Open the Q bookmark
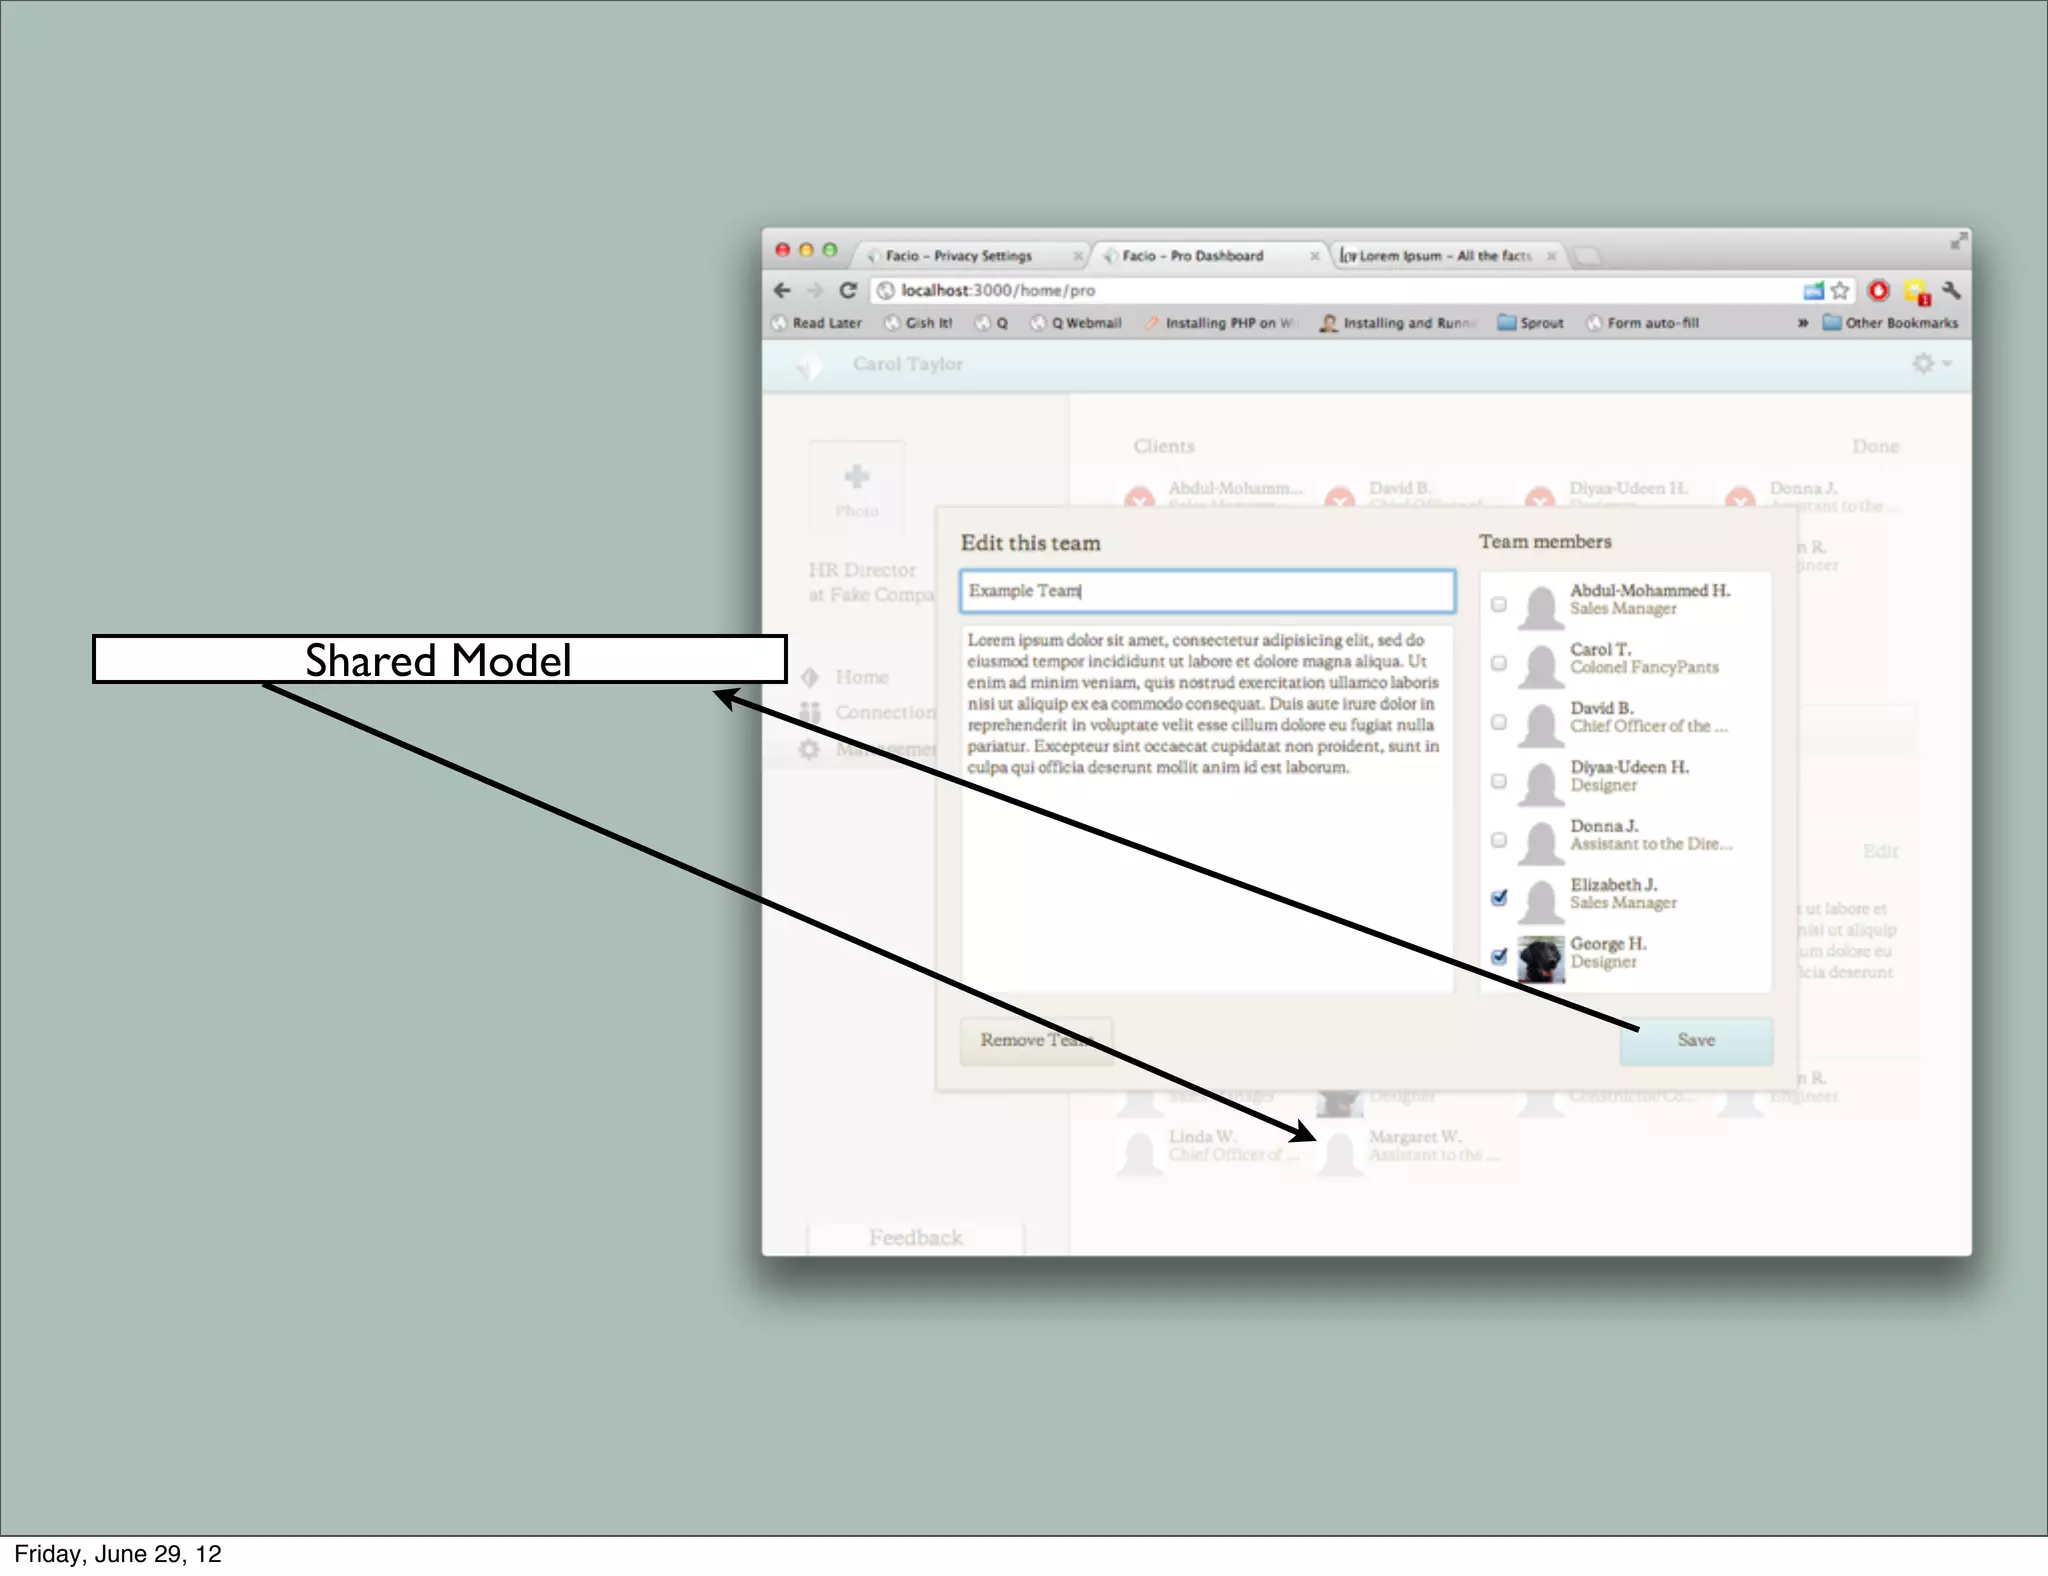 pos(992,323)
